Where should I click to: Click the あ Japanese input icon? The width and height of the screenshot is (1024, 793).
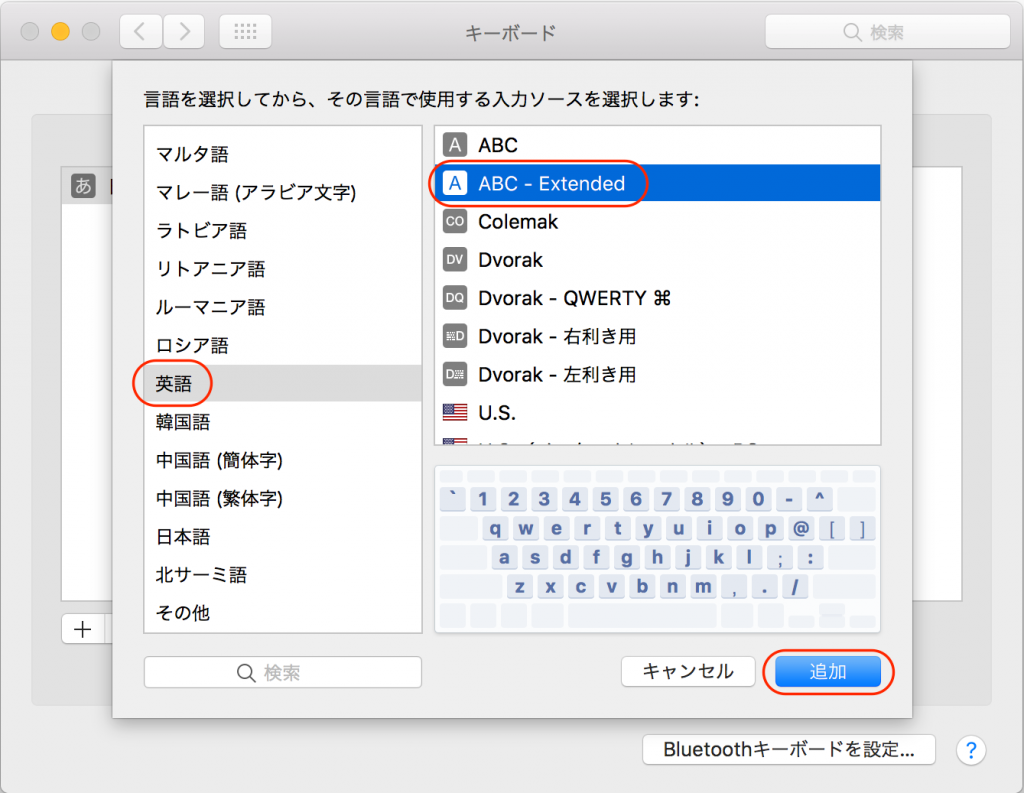click(83, 186)
